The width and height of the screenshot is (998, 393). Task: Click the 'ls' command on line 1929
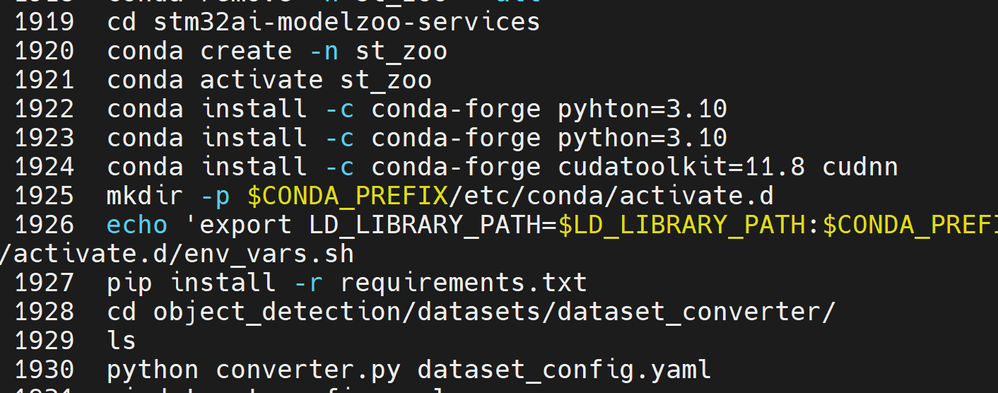122,339
